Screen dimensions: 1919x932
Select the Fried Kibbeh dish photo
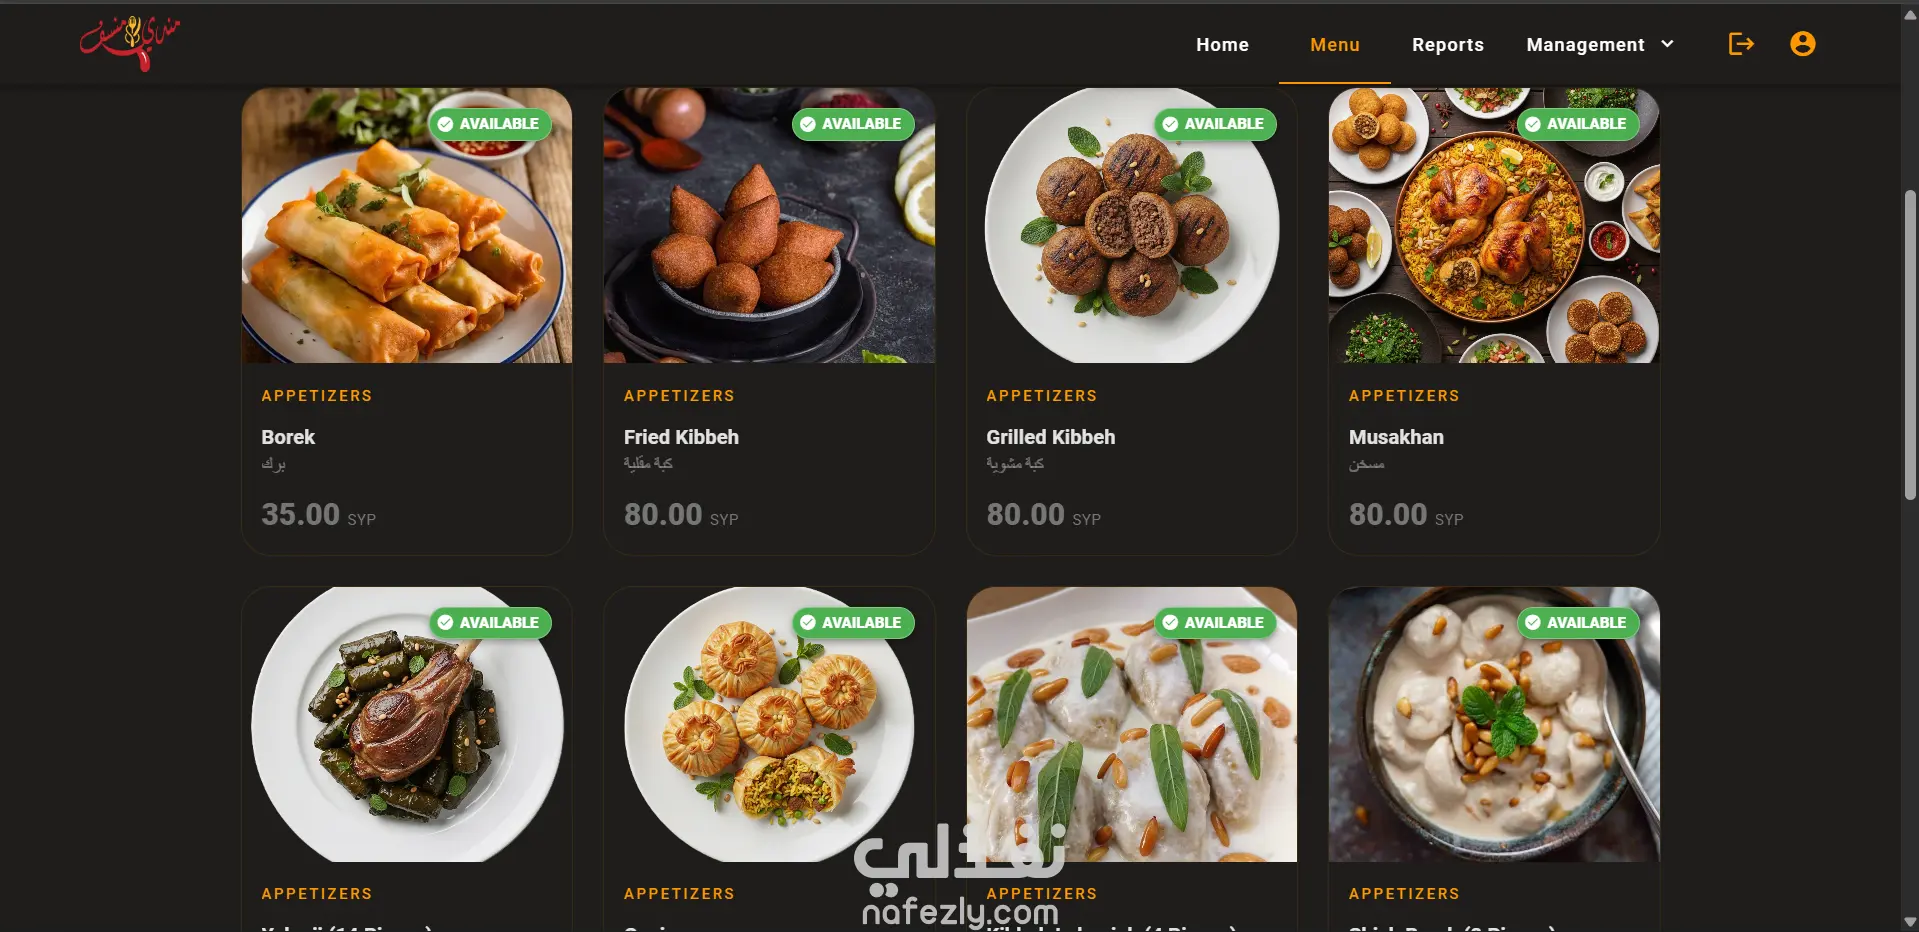click(x=769, y=225)
